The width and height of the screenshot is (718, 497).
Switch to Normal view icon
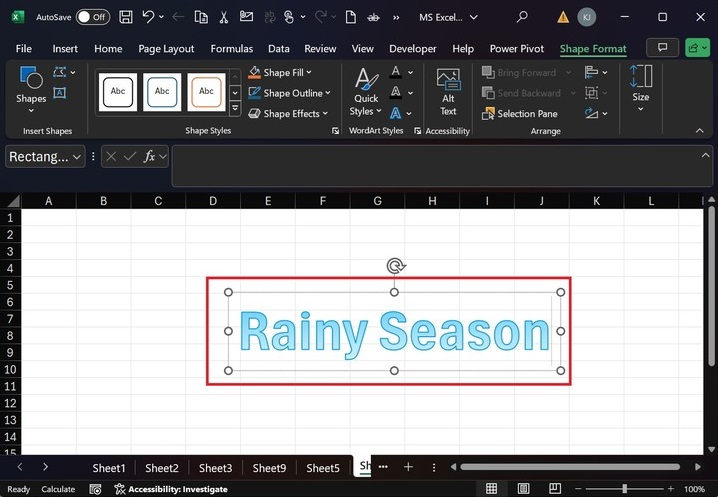492,489
